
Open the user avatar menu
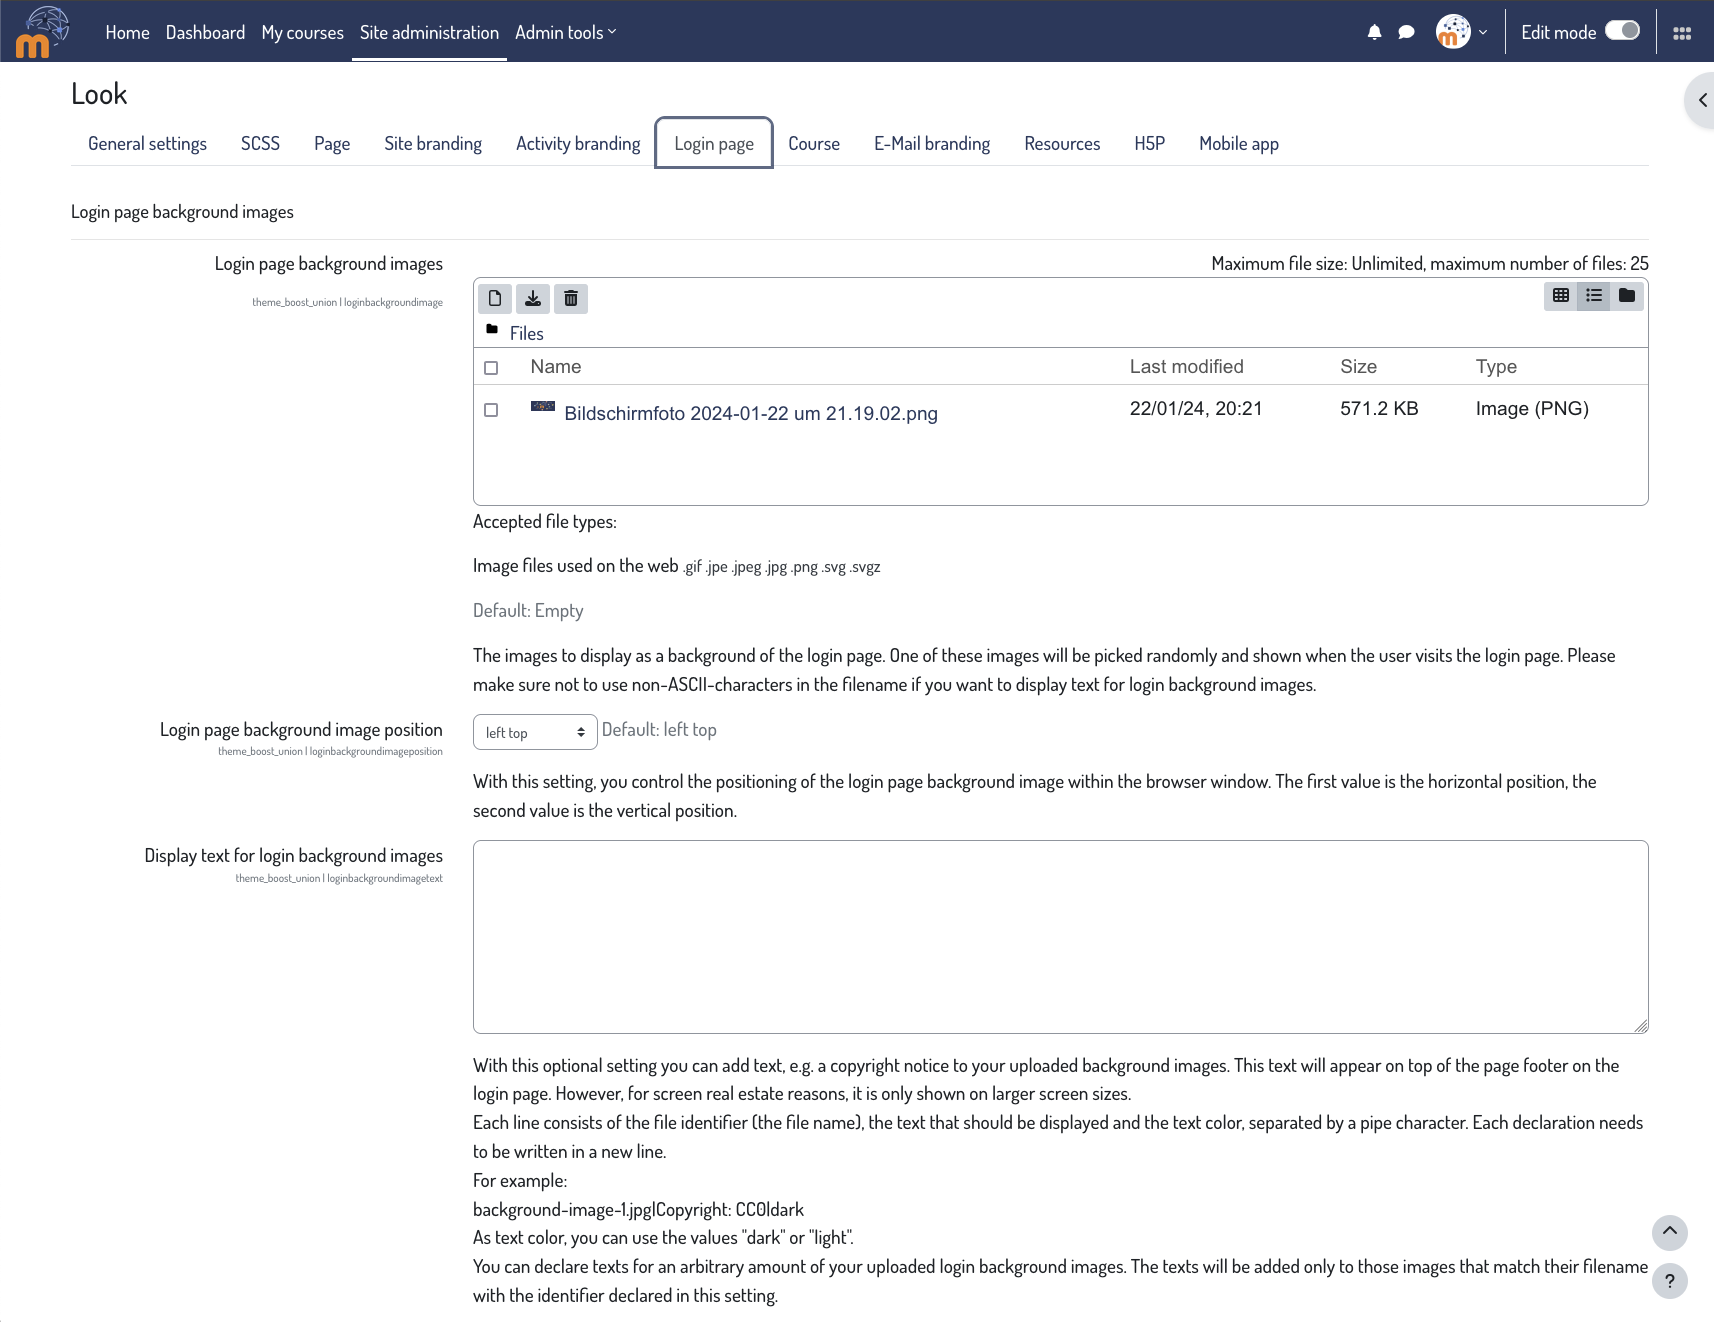(1453, 31)
